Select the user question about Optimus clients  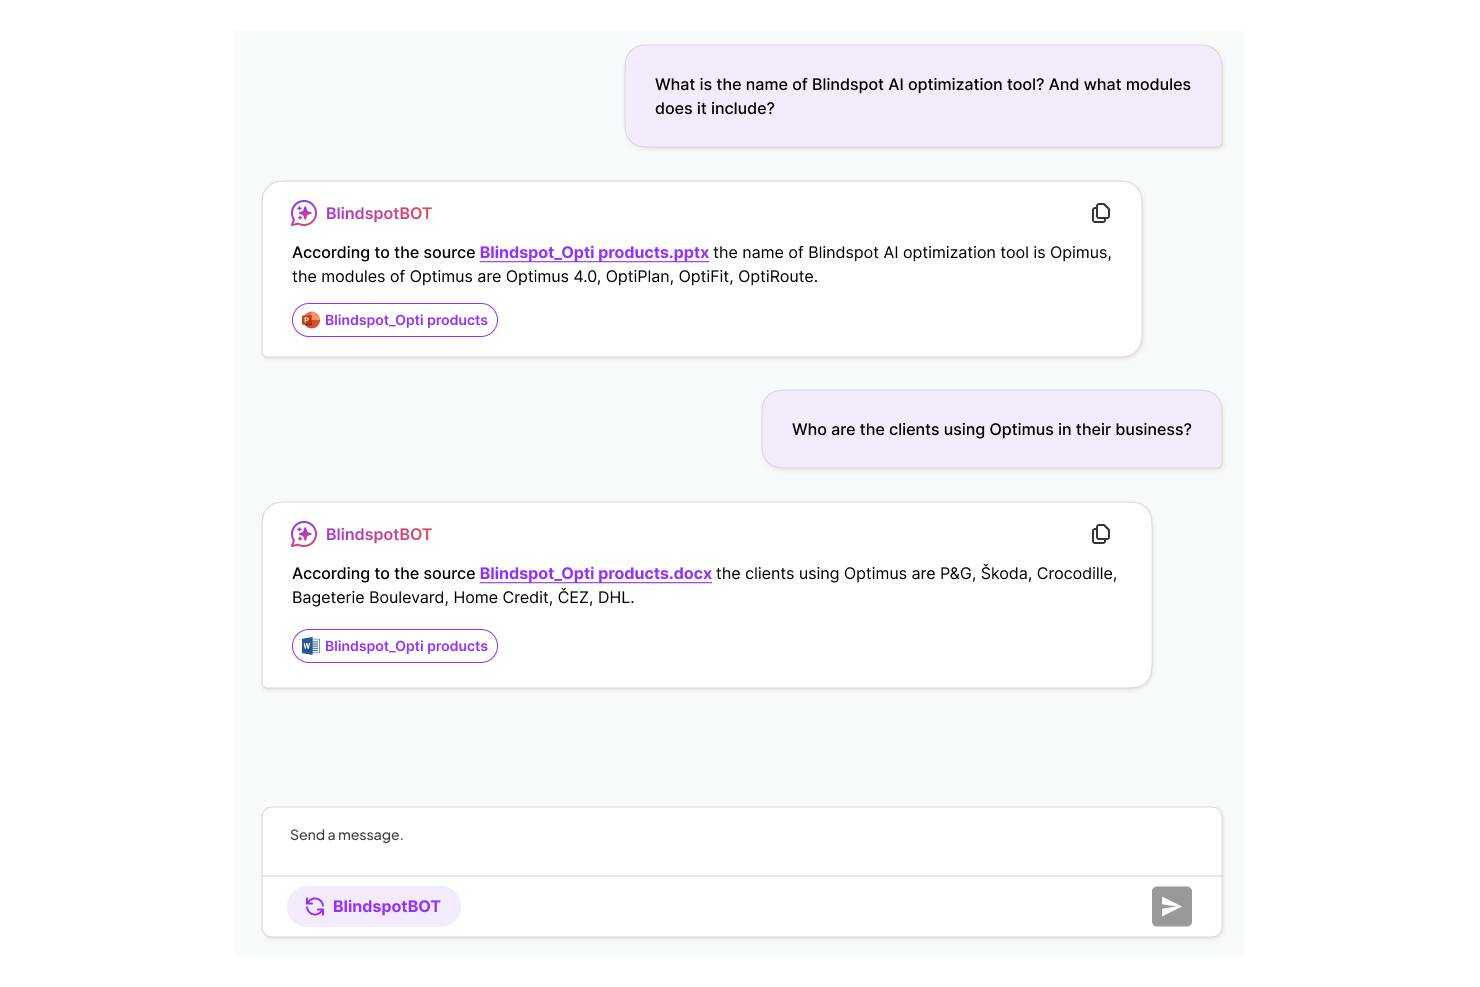pos(991,430)
